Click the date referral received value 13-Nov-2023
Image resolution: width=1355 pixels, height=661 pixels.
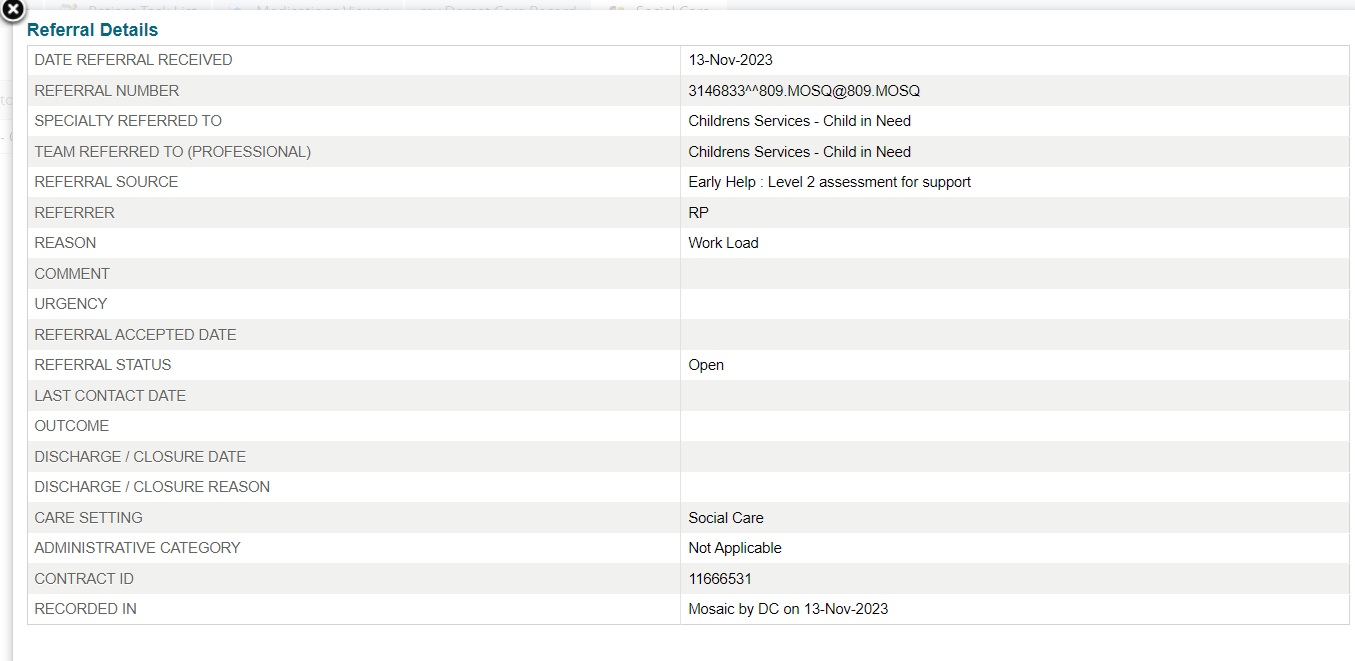pos(730,60)
